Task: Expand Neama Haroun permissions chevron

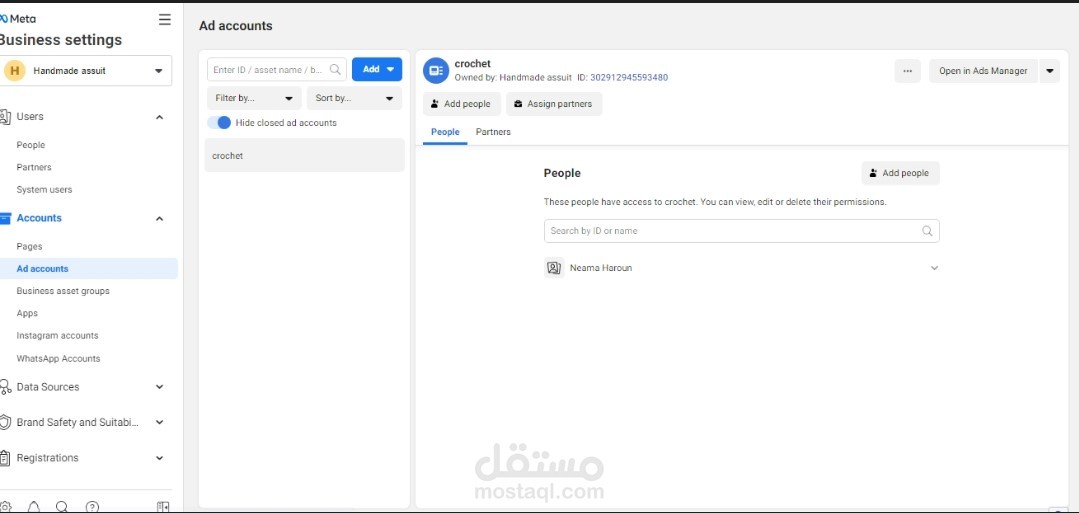Action: click(x=934, y=268)
